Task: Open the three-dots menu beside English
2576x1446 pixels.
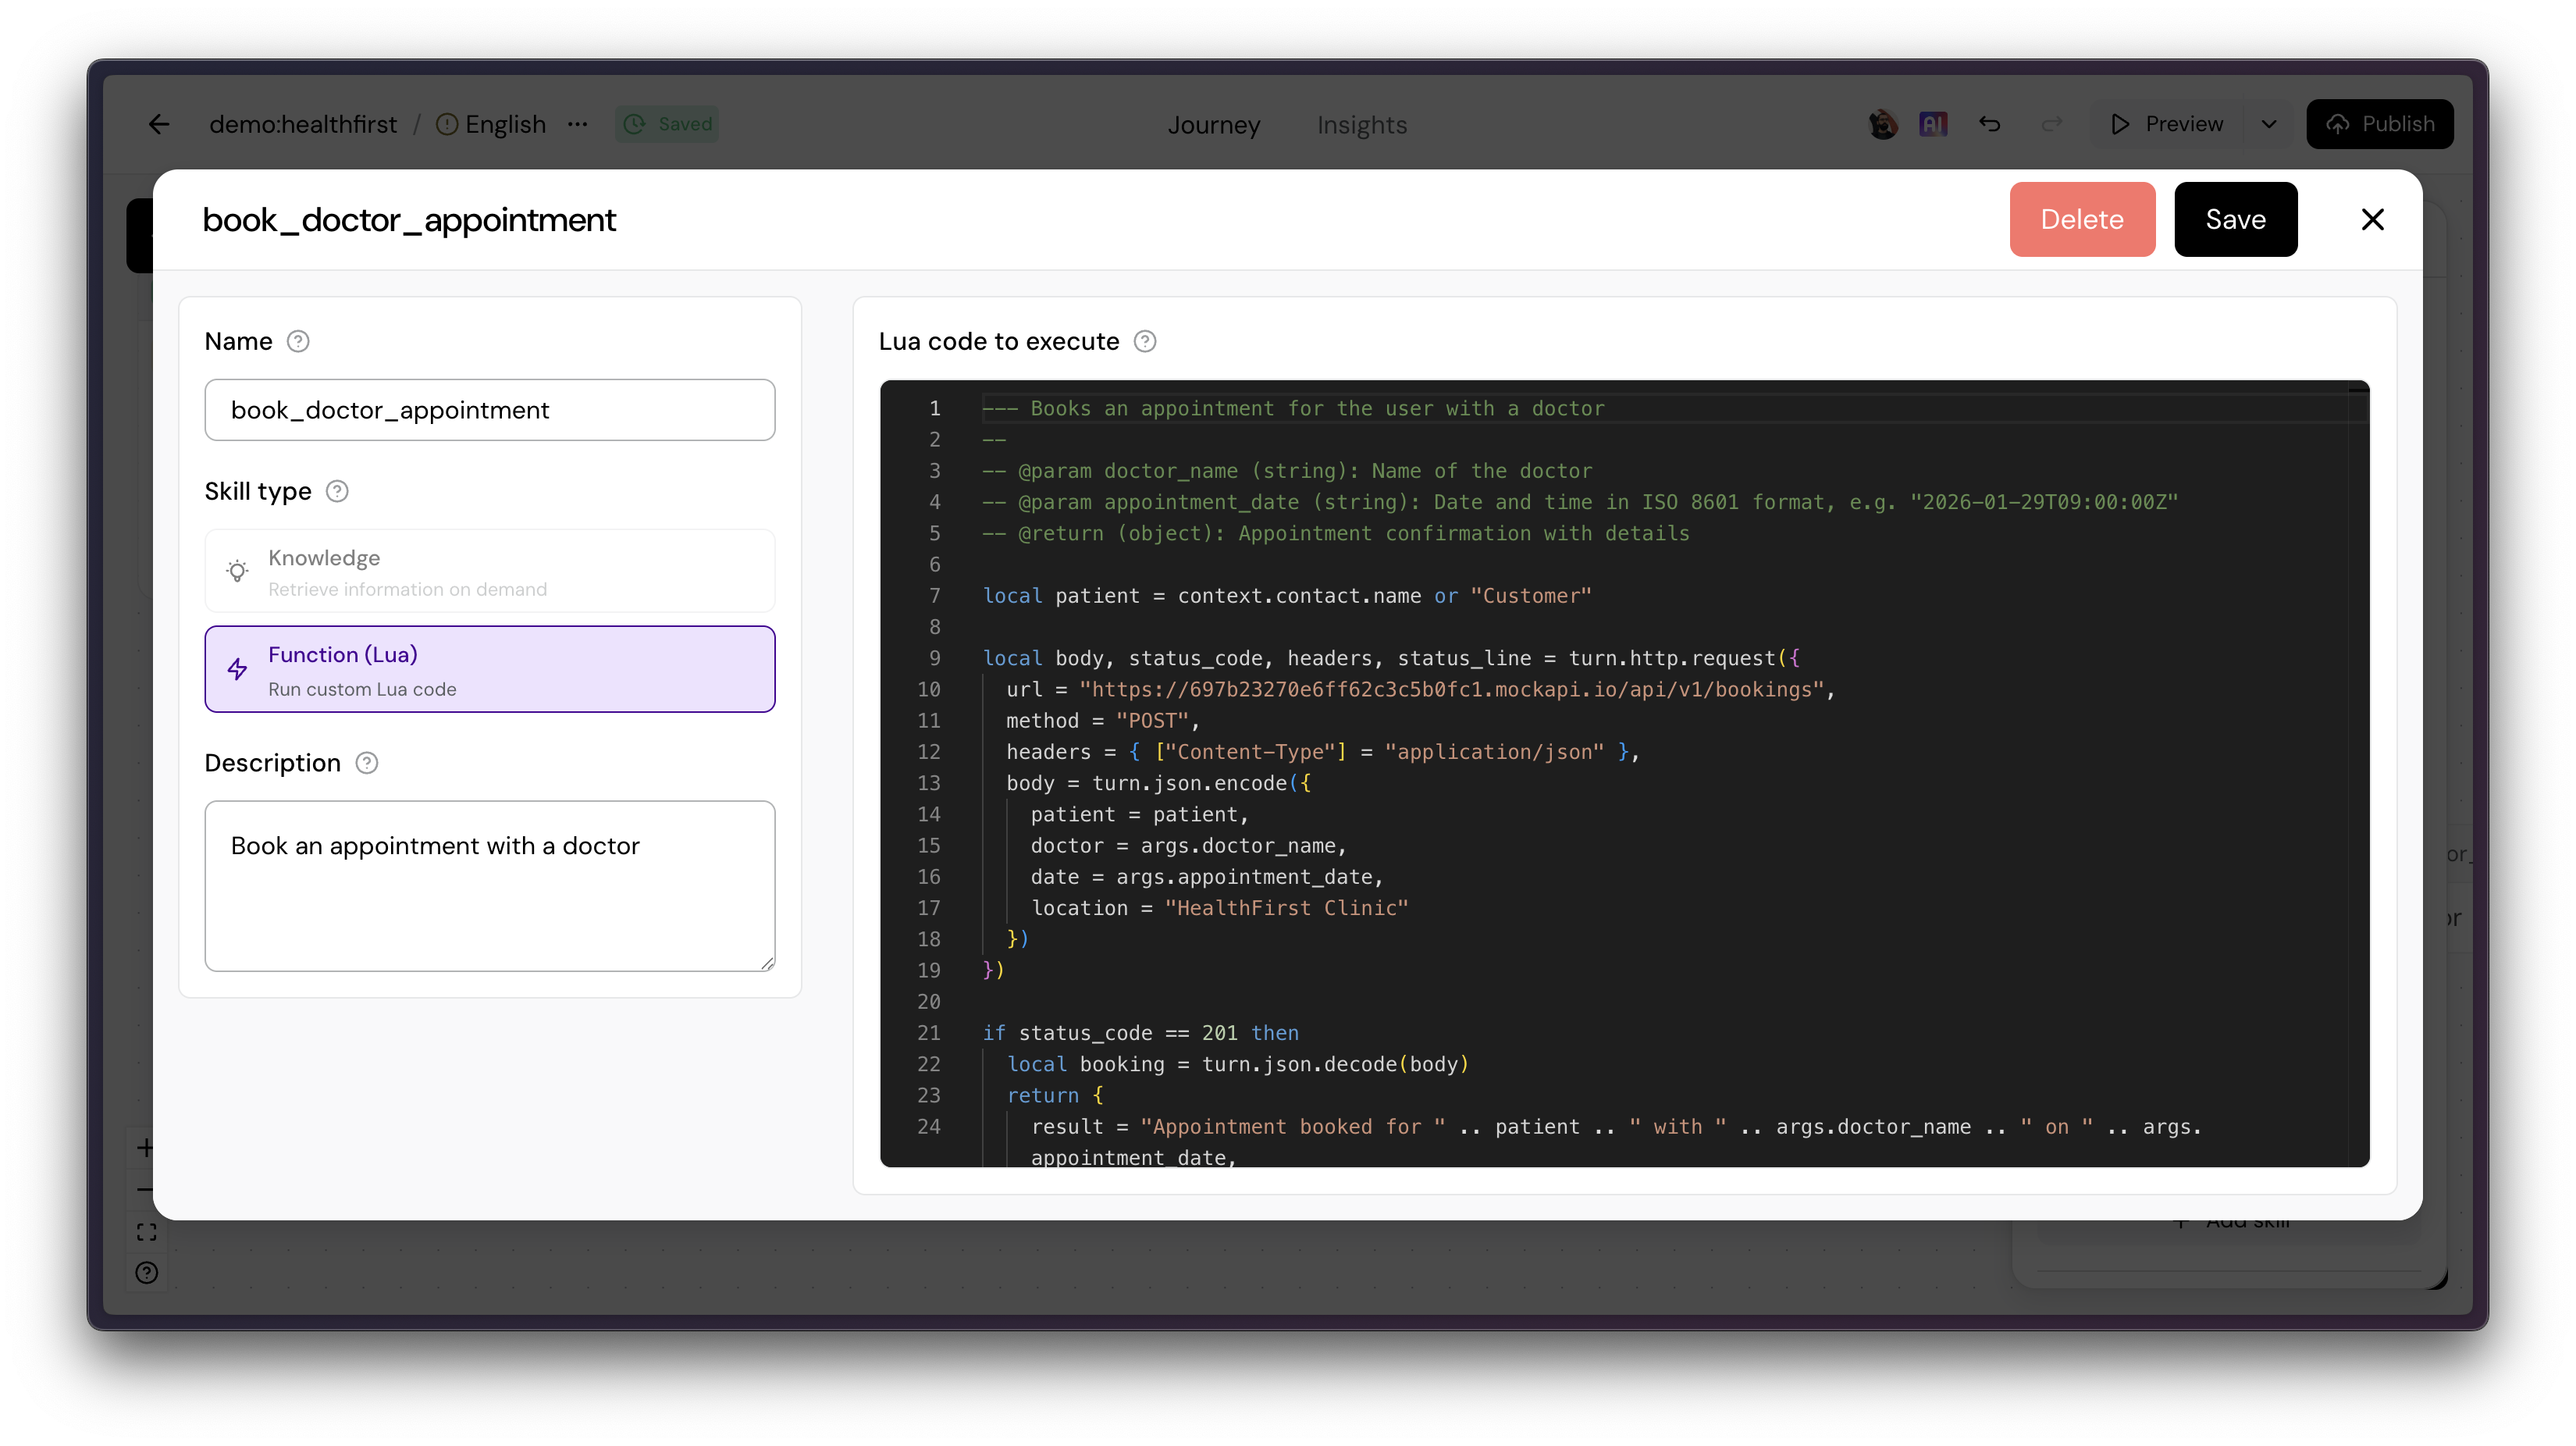Action: pyautogui.click(x=577, y=124)
